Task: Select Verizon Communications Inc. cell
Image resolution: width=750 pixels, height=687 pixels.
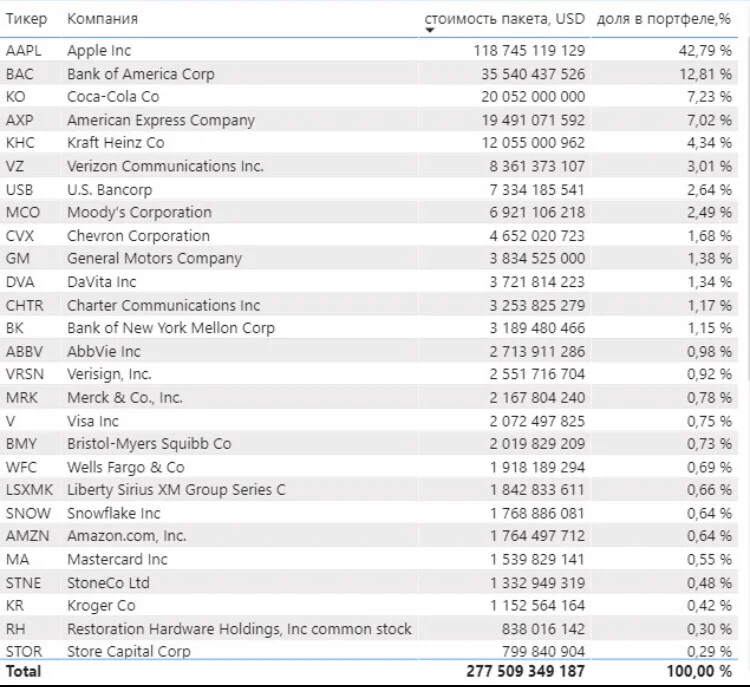Action: (x=165, y=166)
